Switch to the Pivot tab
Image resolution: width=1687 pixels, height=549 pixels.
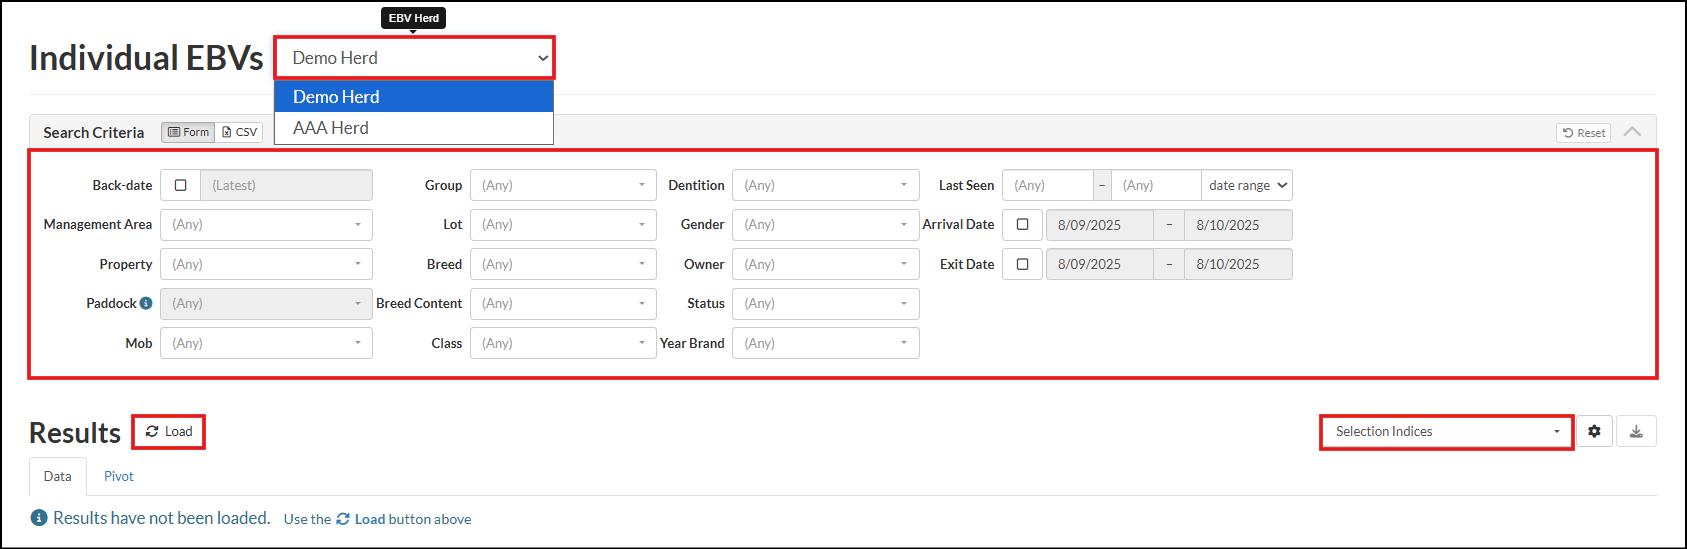coord(118,476)
